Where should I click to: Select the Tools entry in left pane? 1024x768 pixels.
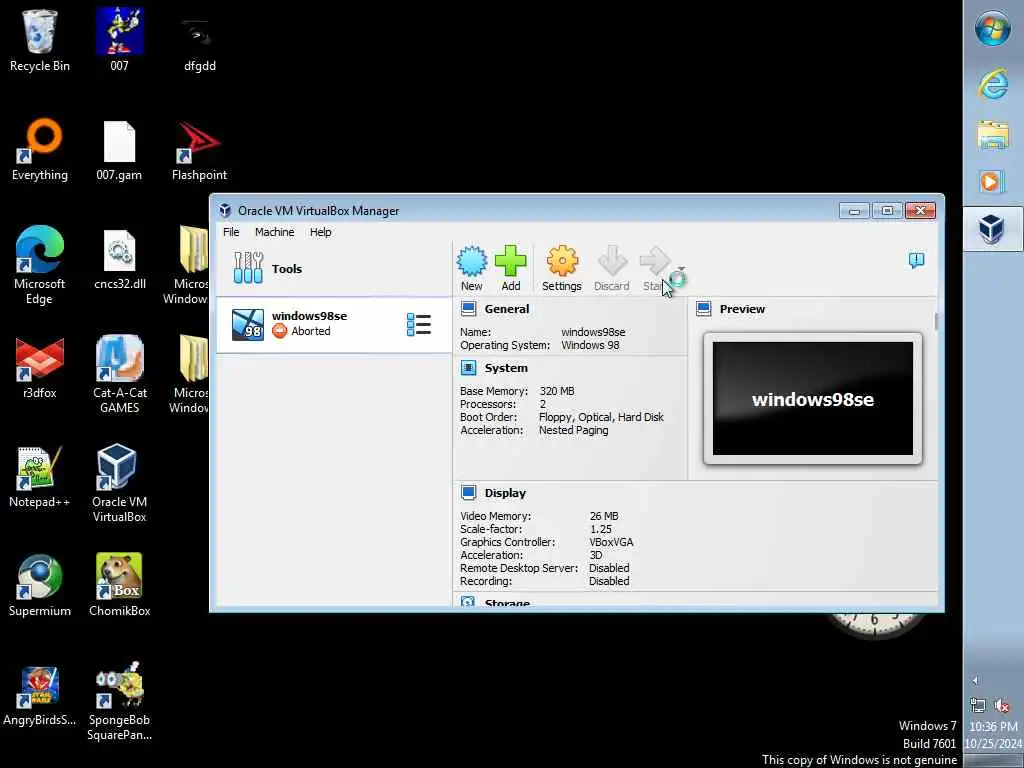[334, 268]
